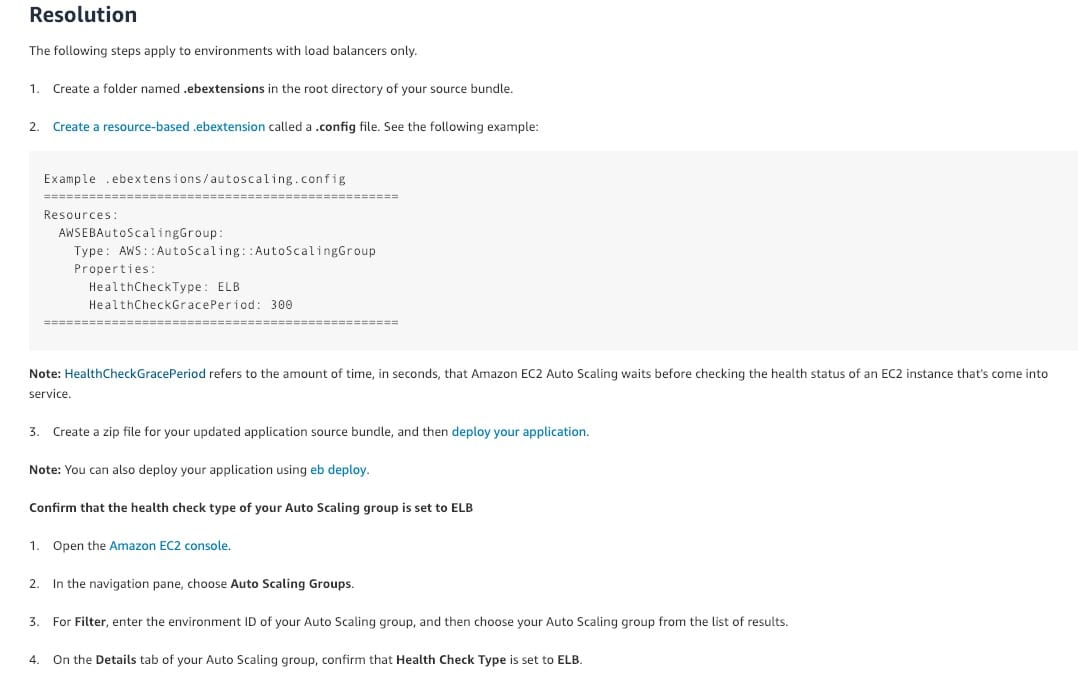Click the "HealthCheckType: ELB" code line
The width and height of the screenshot is (1078, 689).
point(164,287)
